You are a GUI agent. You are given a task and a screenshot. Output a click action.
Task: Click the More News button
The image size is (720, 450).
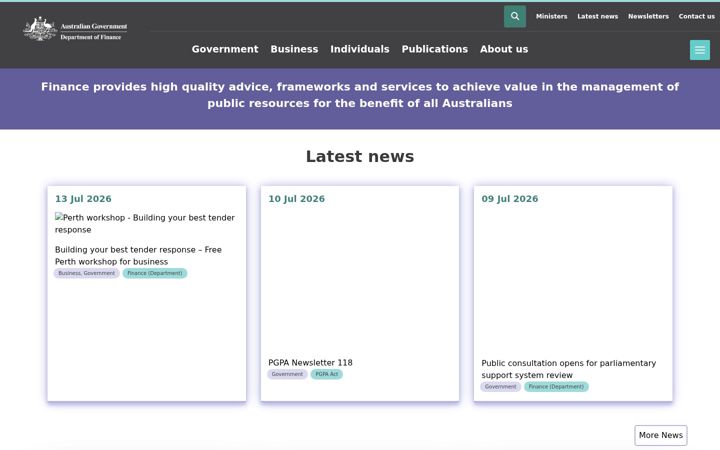pyautogui.click(x=661, y=435)
